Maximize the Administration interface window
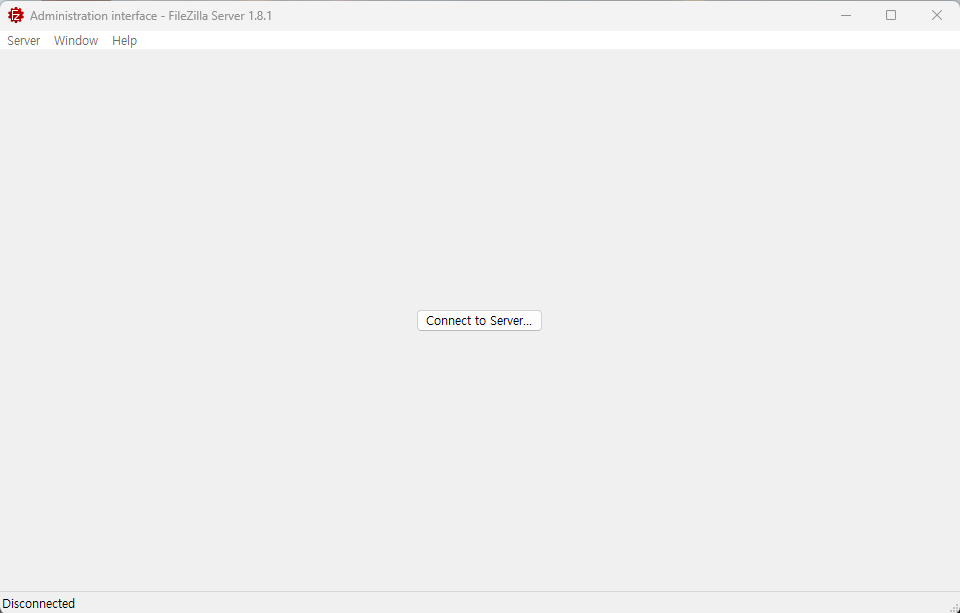This screenshot has height=613, width=960. pyautogui.click(x=891, y=15)
